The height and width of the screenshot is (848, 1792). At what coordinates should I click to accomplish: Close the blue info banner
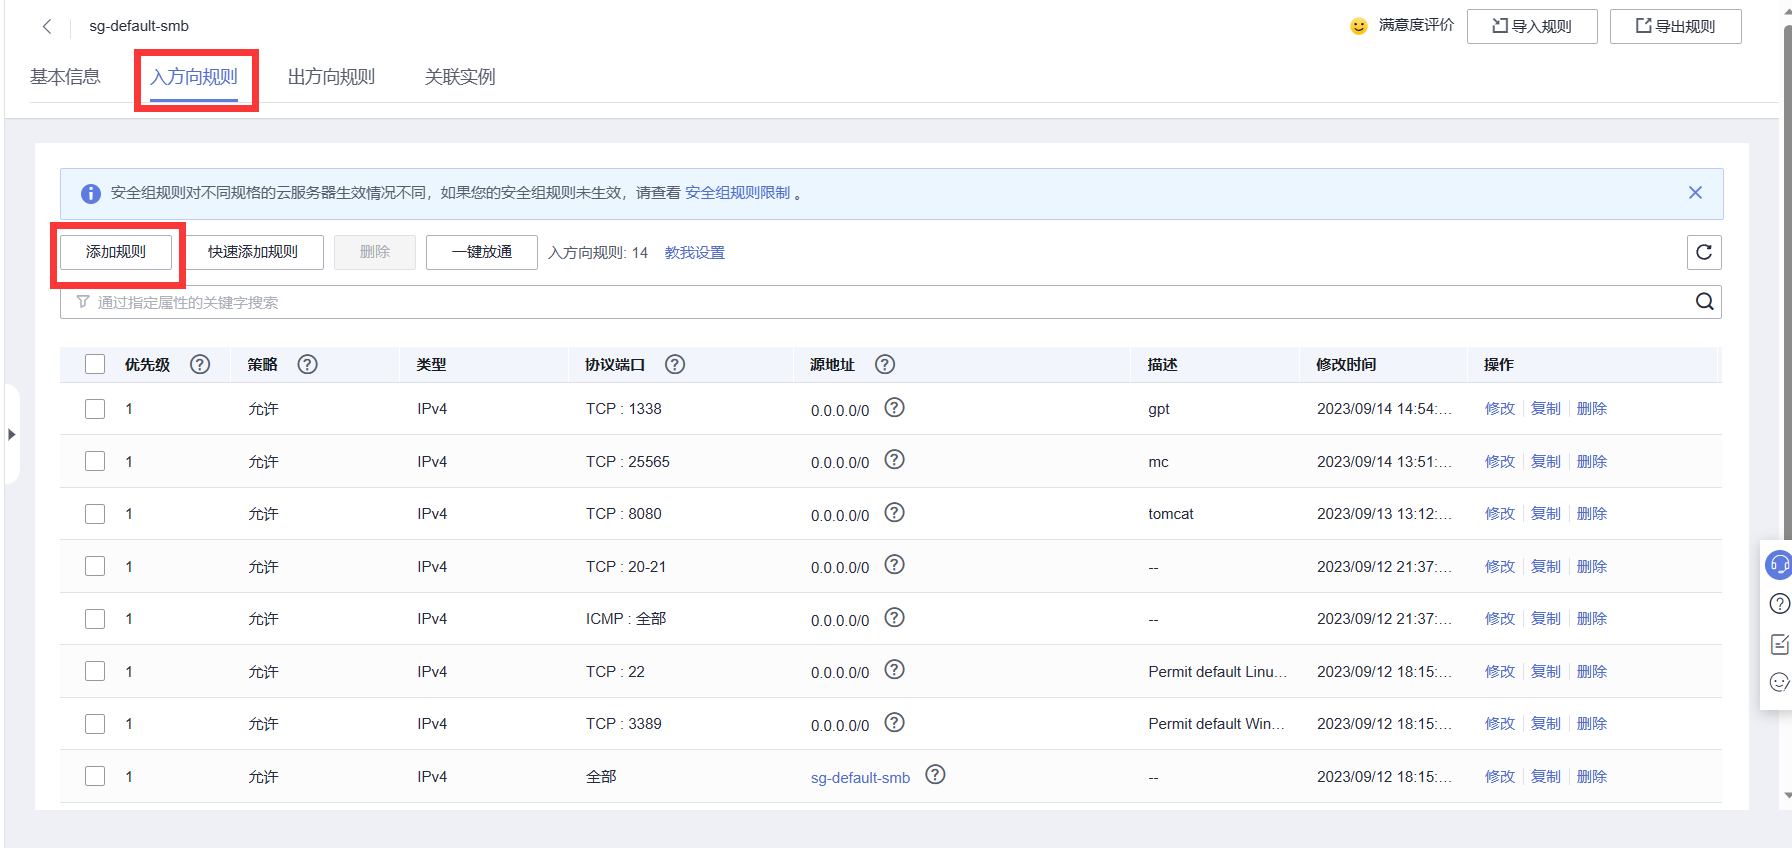1695,192
